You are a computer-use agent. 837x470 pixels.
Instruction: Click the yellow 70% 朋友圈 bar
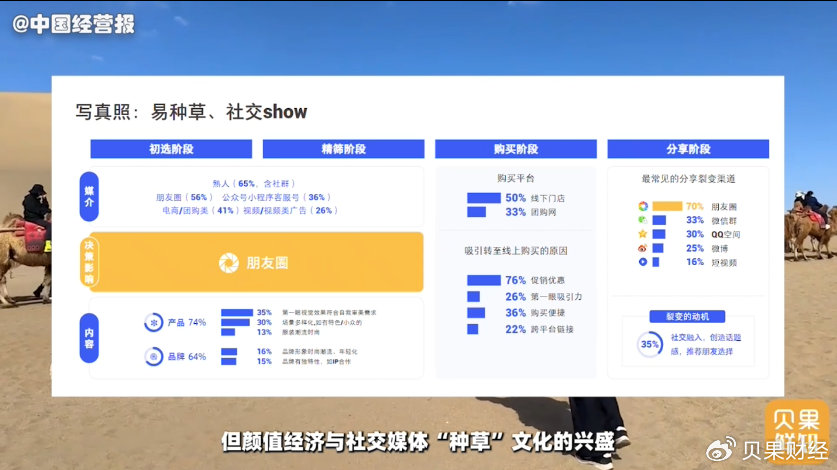667,206
